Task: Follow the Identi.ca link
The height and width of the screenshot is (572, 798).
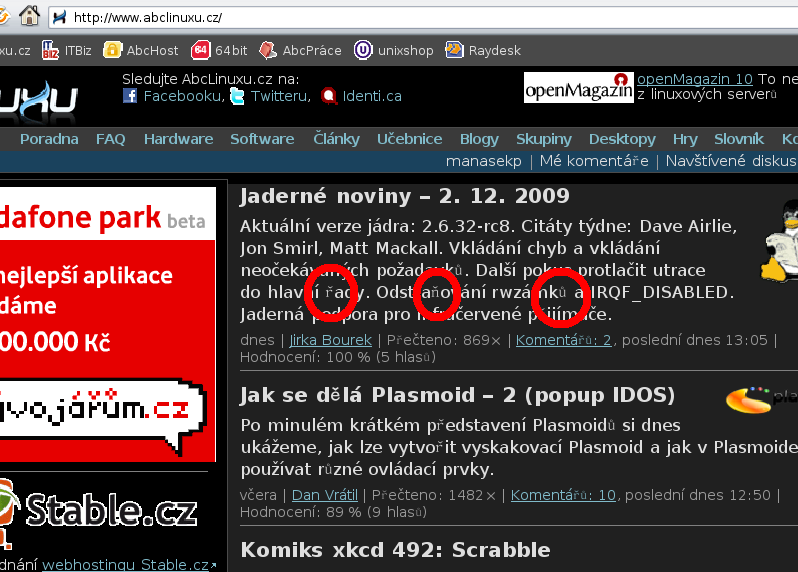Action: [x=372, y=96]
